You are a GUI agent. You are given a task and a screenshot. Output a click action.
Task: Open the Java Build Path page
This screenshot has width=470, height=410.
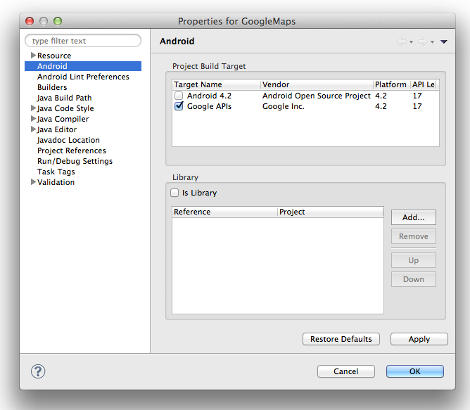(x=64, y=98)
